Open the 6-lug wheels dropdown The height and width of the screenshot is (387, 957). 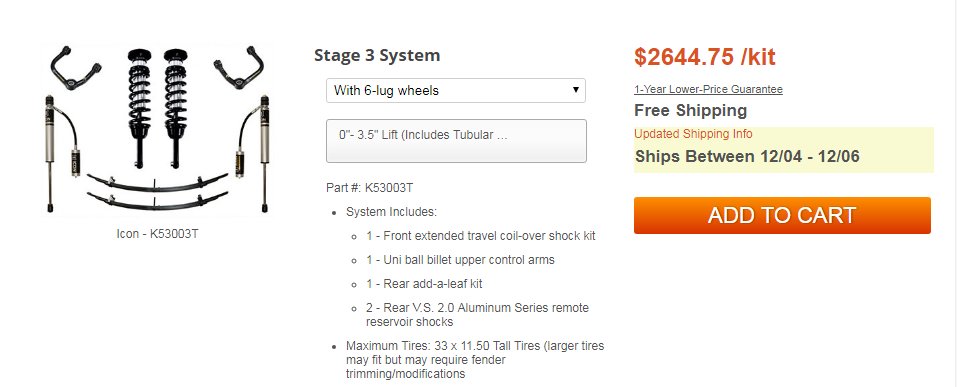point(455,90)
